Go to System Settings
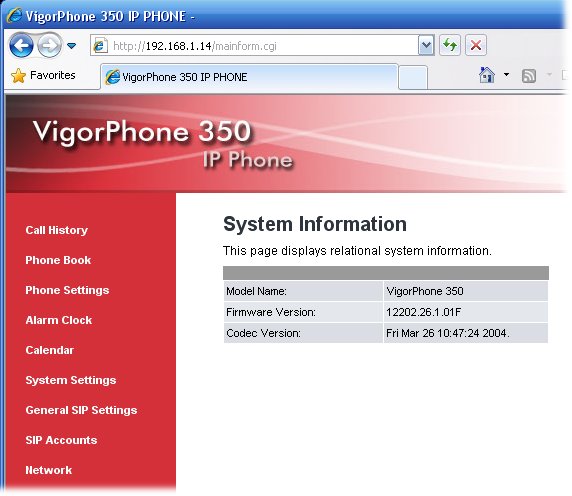The image size is (572, 496). tap(71, 380)
